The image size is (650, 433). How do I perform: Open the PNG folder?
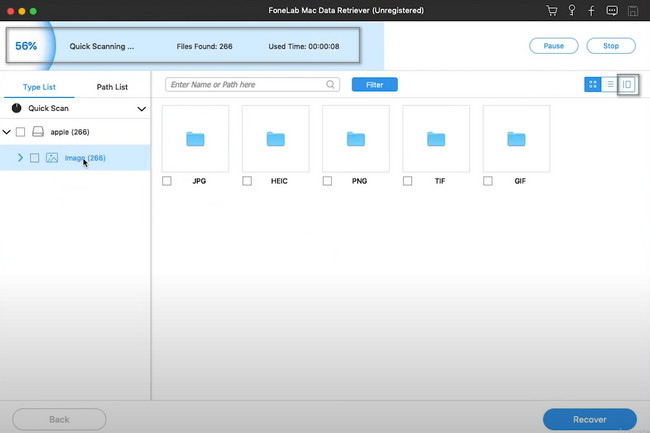[x=356, y=139]
